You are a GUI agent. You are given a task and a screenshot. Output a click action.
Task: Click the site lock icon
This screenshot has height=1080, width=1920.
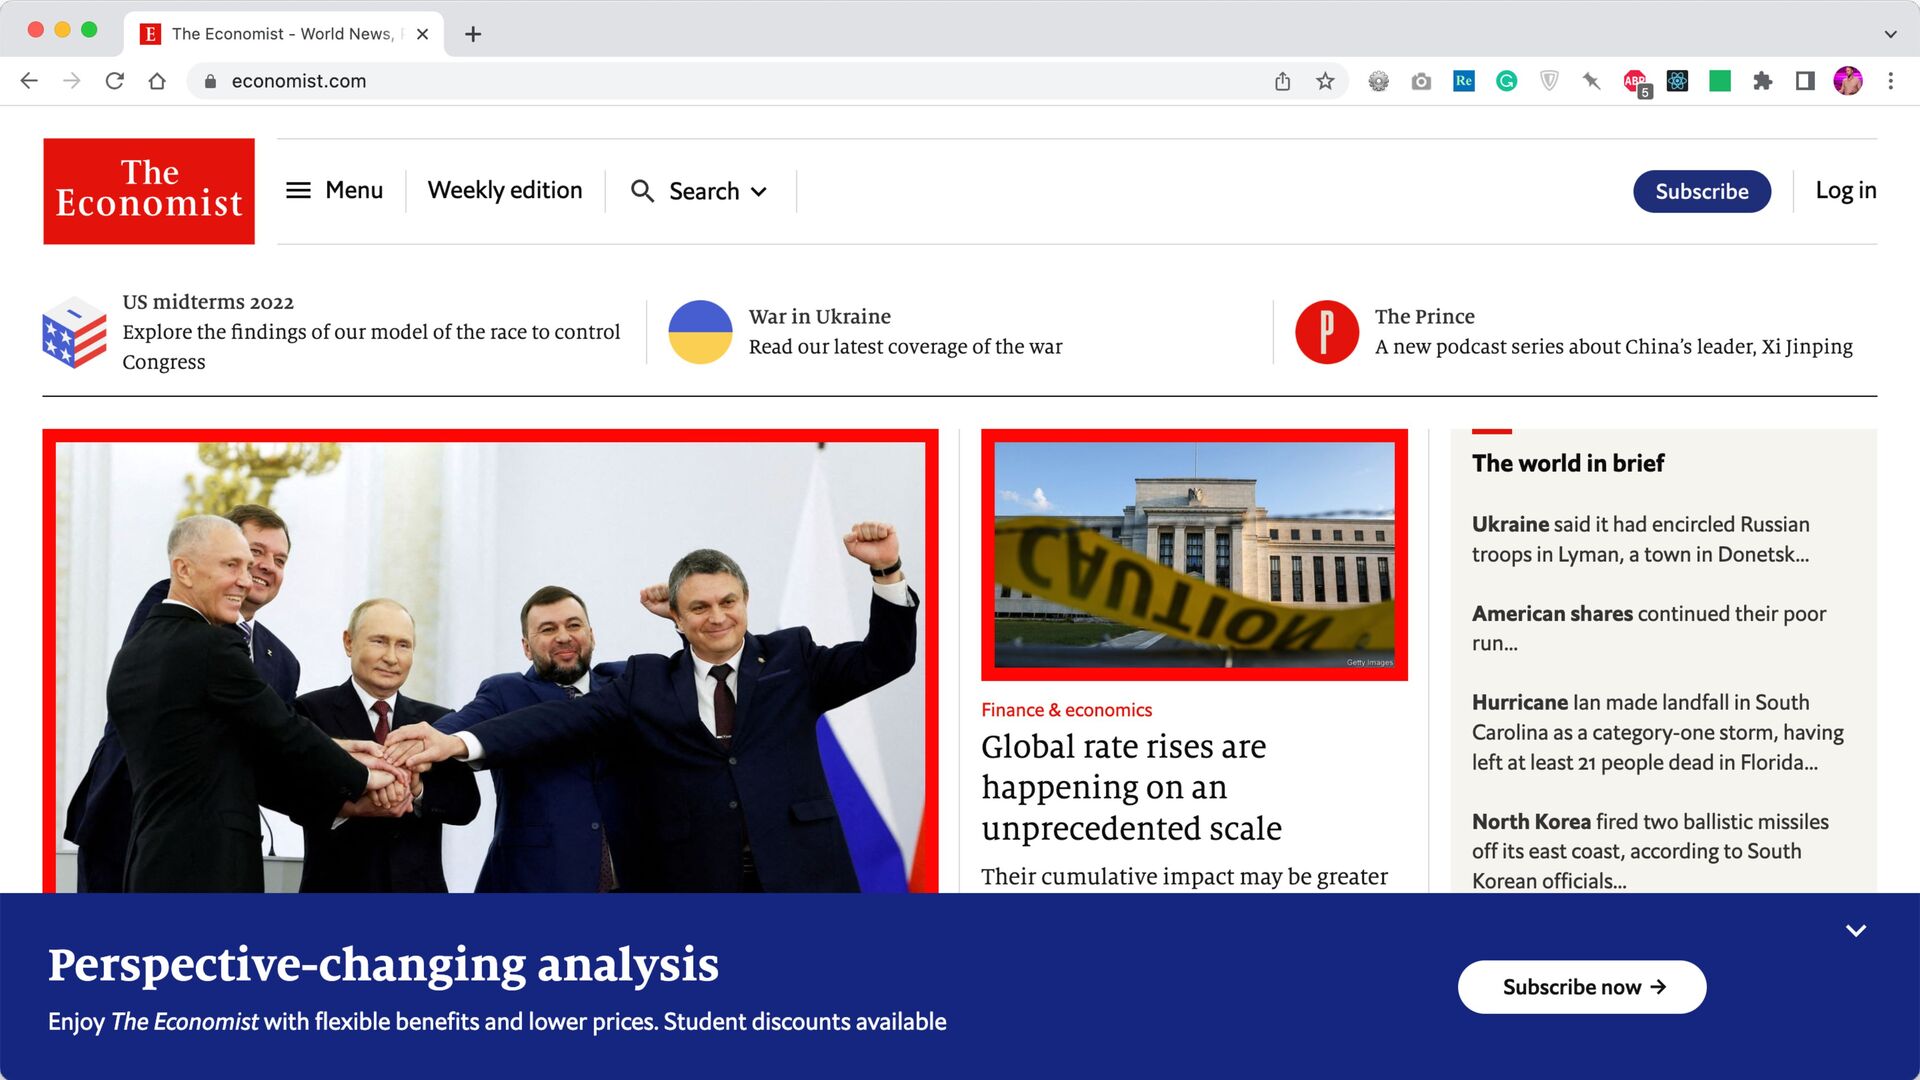click(210, 81)
